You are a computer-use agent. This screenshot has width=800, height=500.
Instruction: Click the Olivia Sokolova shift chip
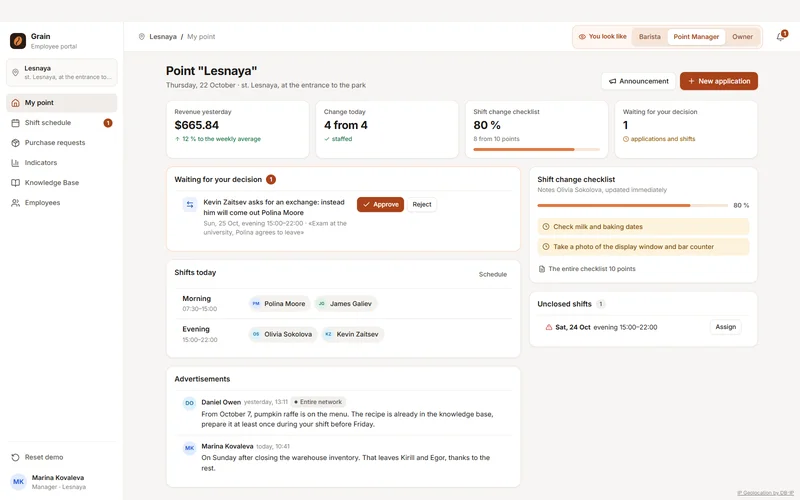click(282, 334)
